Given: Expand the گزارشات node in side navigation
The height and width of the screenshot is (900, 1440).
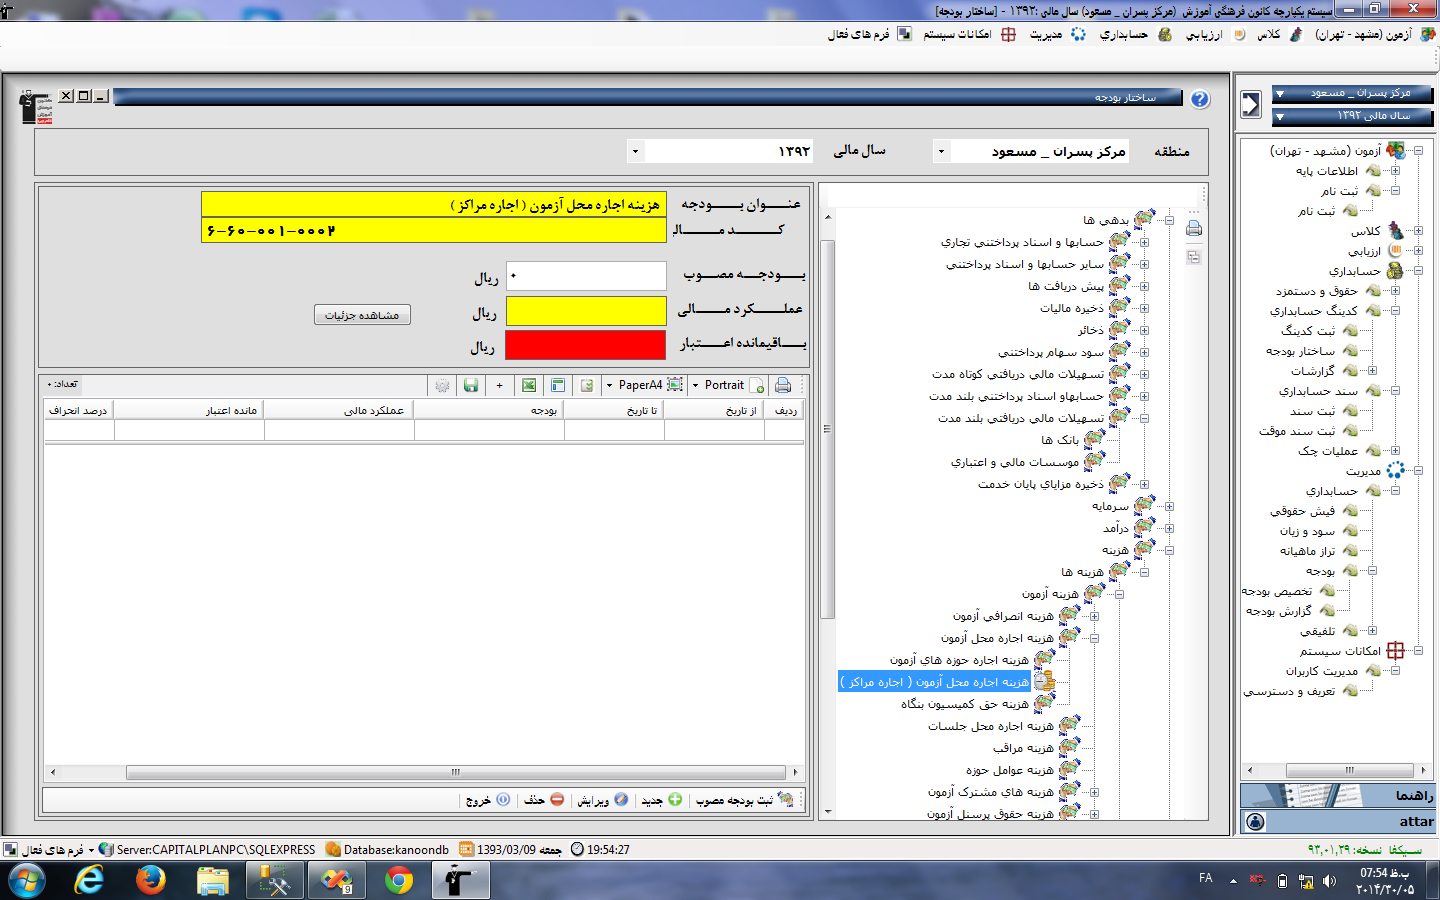Looking at the screenshot, I should [x=1372, y=371].
